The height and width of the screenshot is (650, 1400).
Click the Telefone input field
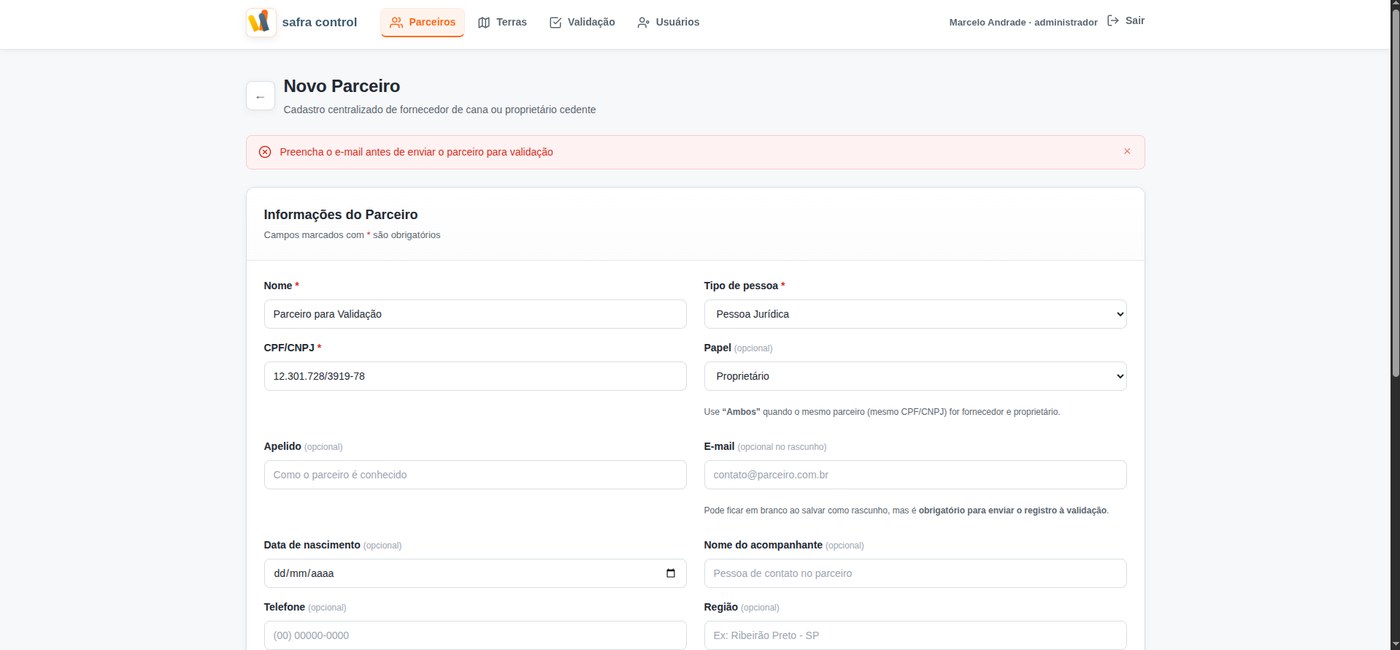(475, 635)
